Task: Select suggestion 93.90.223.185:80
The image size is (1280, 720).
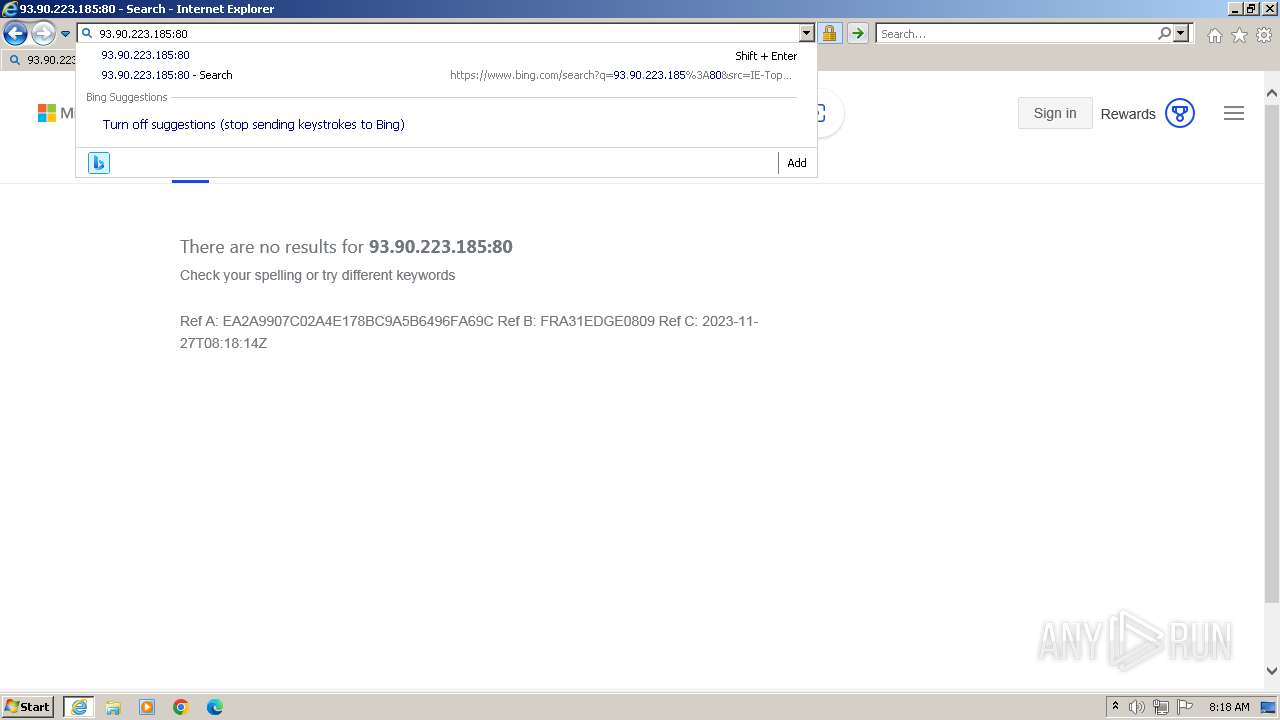Action: 446,55
